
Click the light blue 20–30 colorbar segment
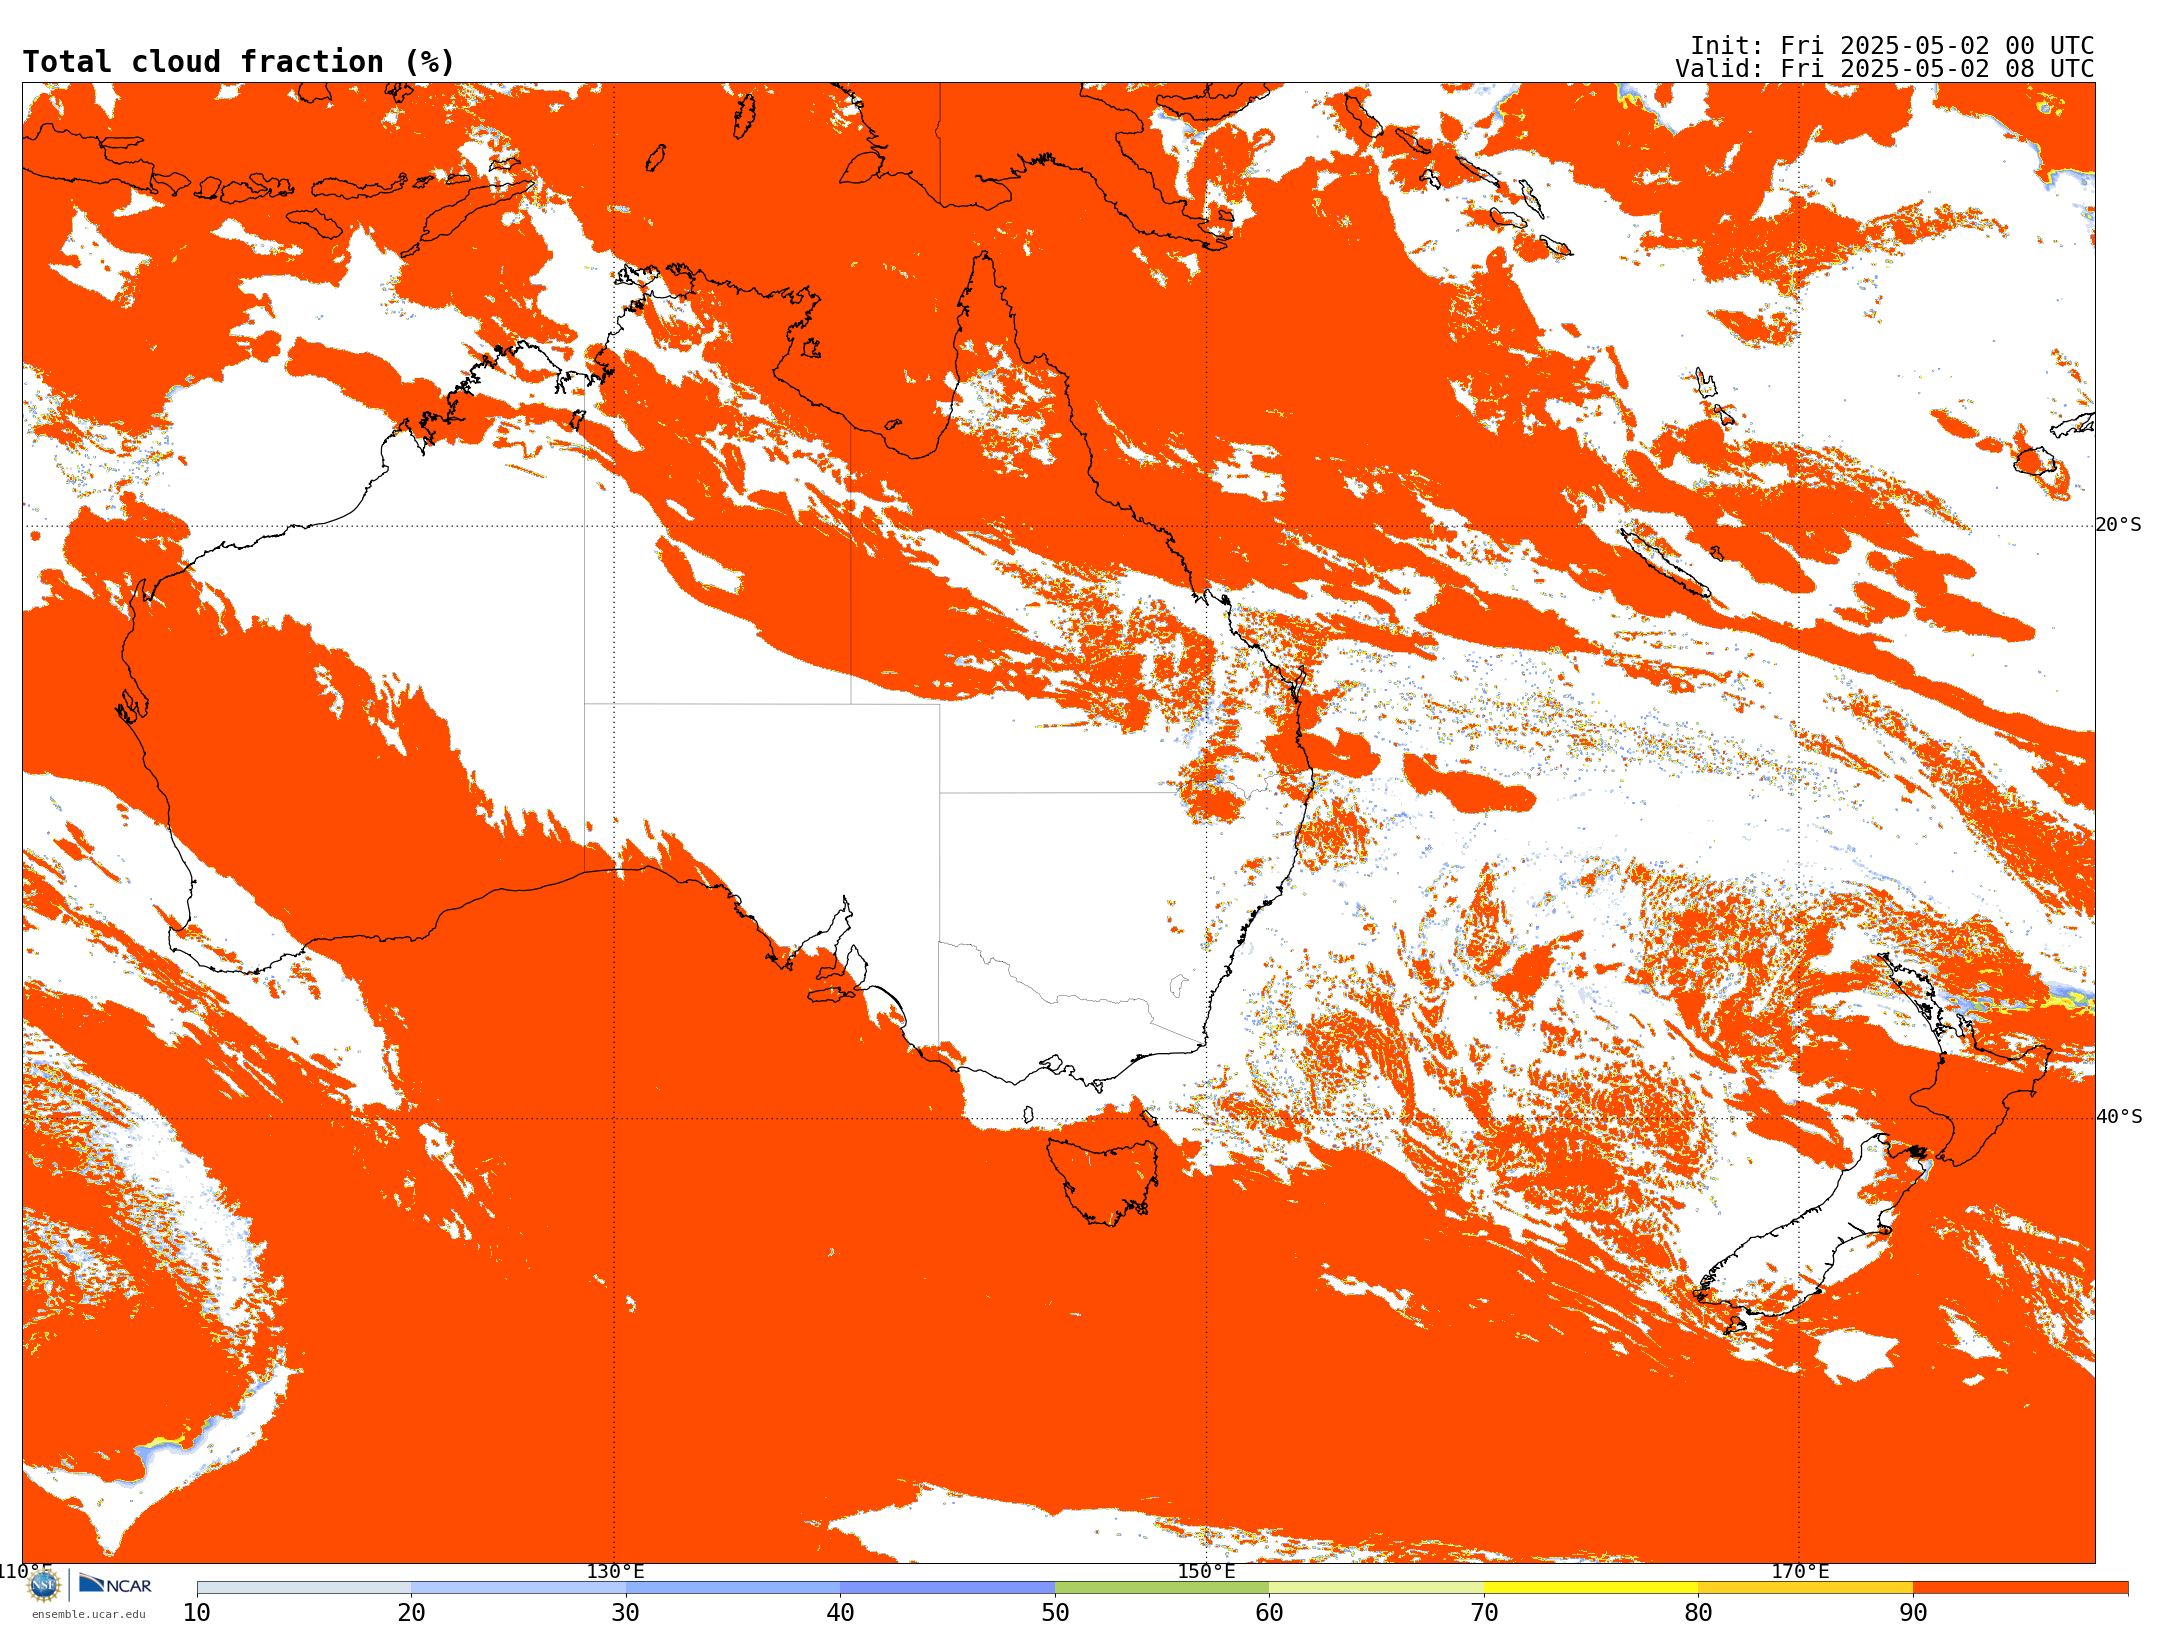[x=518, y=1588]
